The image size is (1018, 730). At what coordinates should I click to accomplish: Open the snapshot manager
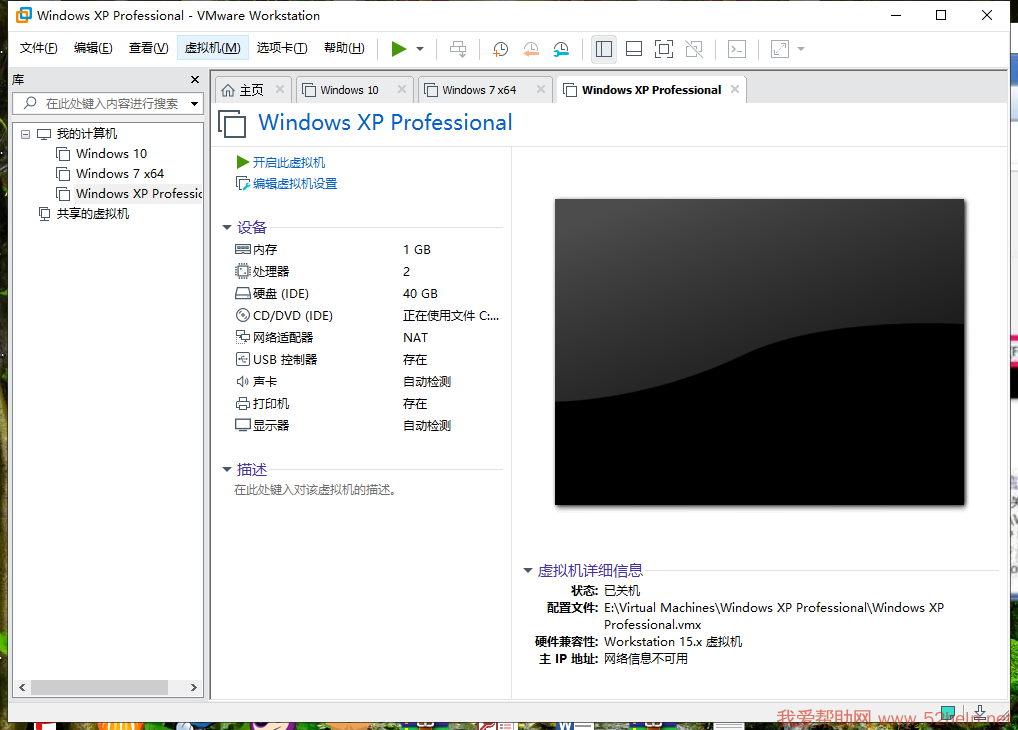click(561, 49)
